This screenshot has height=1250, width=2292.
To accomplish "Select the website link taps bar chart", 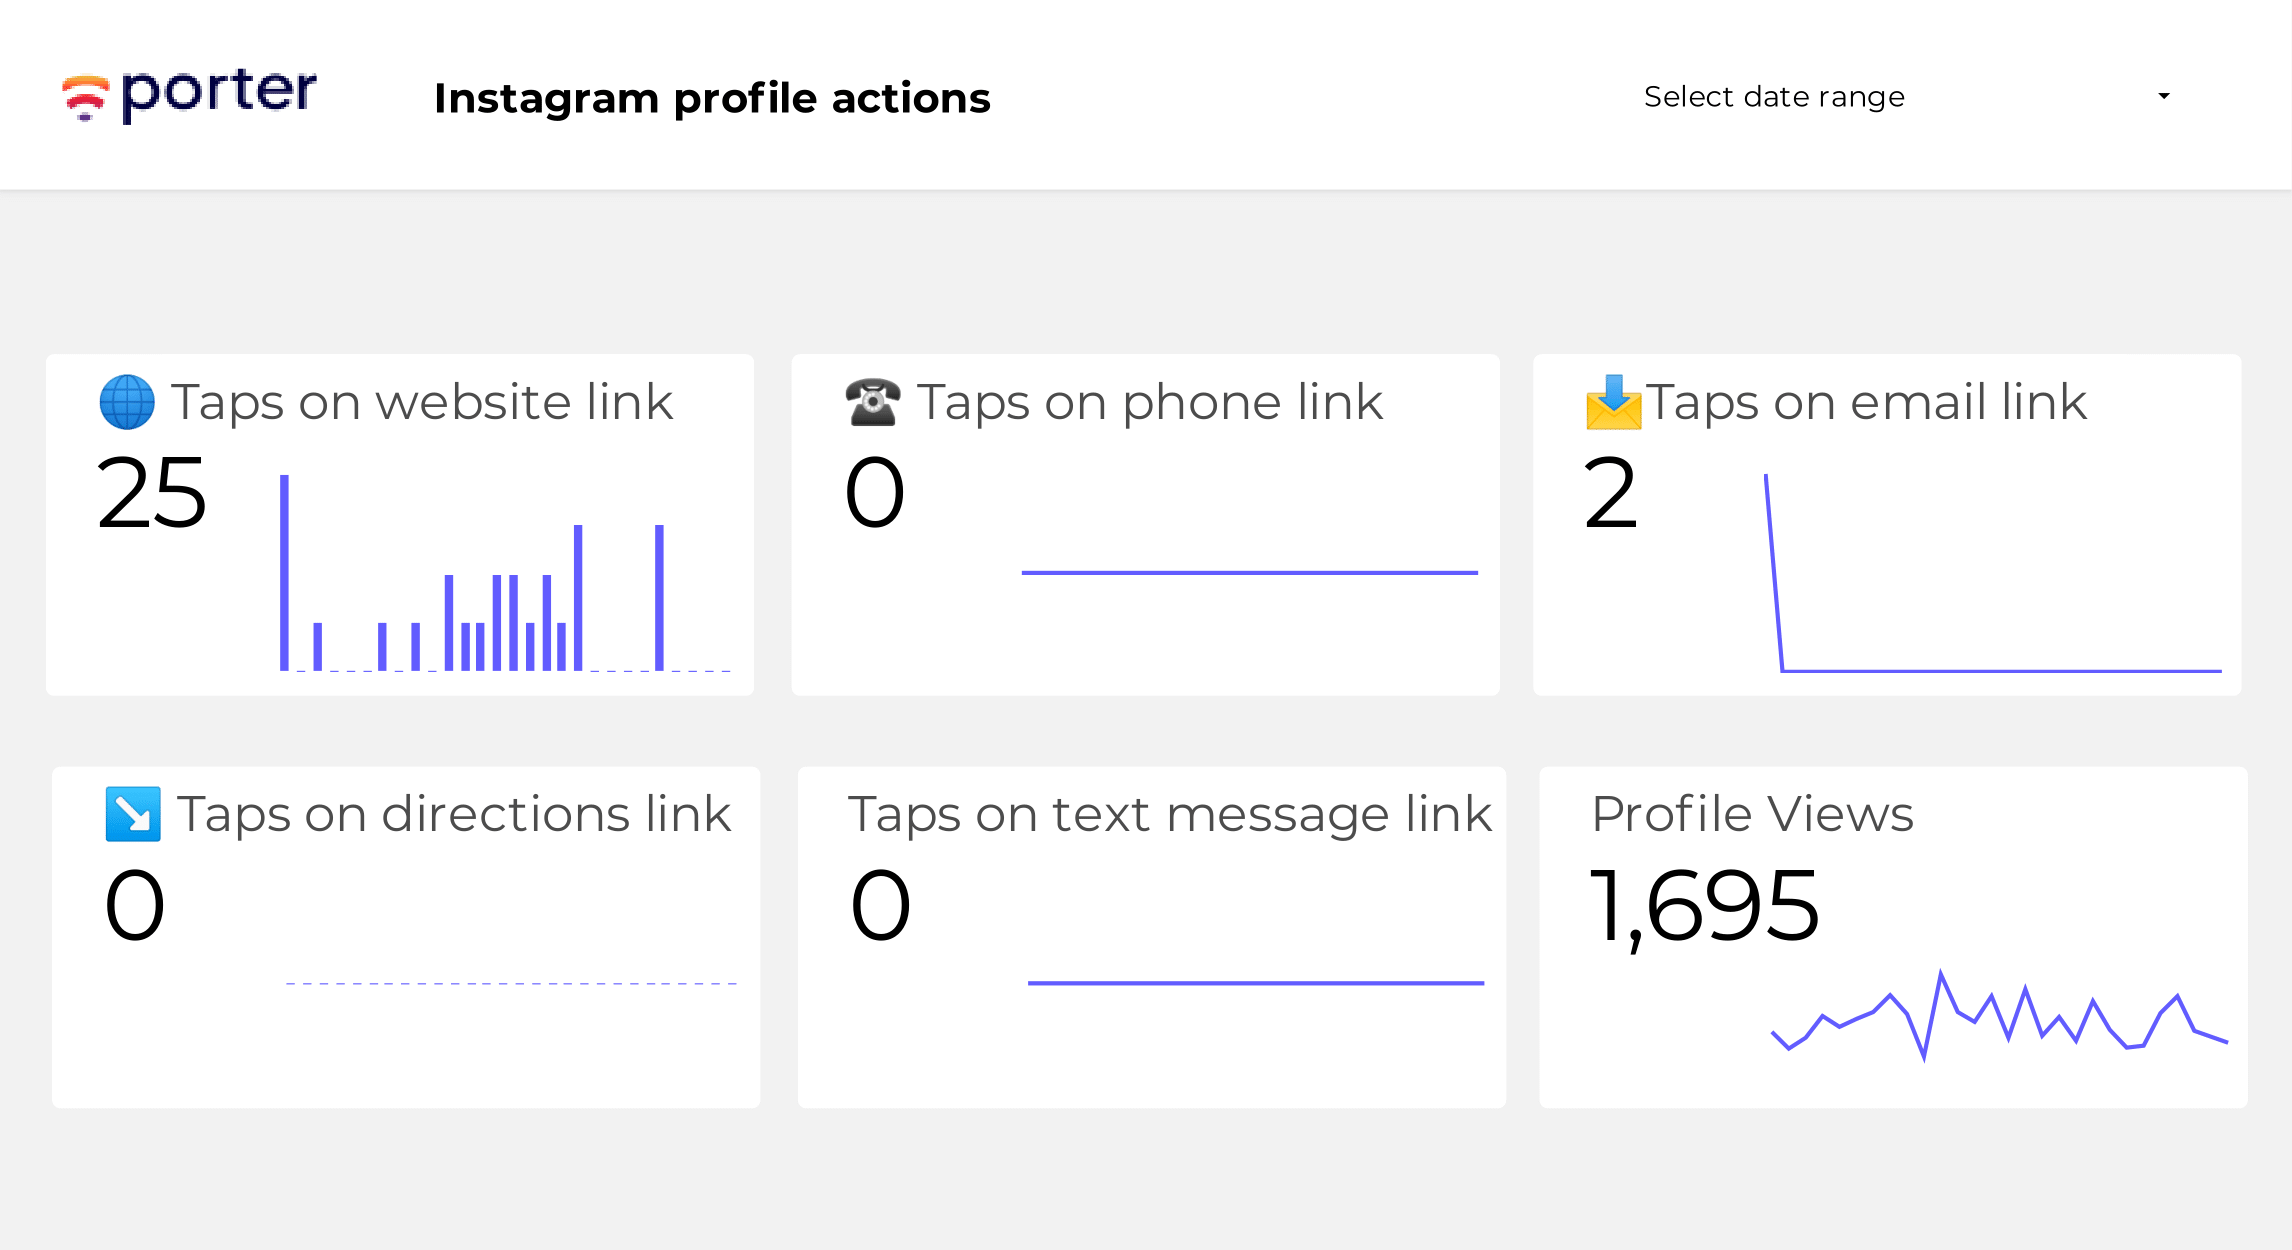I will coord(506,572).
